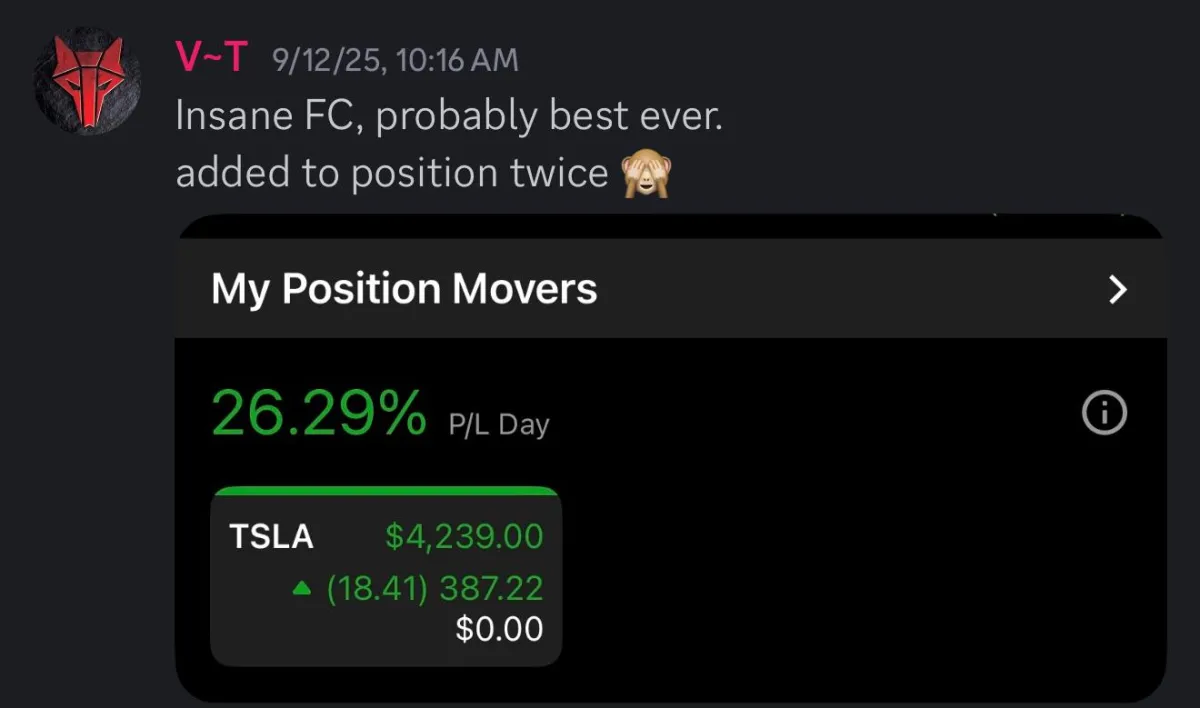Viewport: 1200px width, 708px height.
Task: Click the "Insane FC, probably best ever." message
Action: click(x=448, y=118)
